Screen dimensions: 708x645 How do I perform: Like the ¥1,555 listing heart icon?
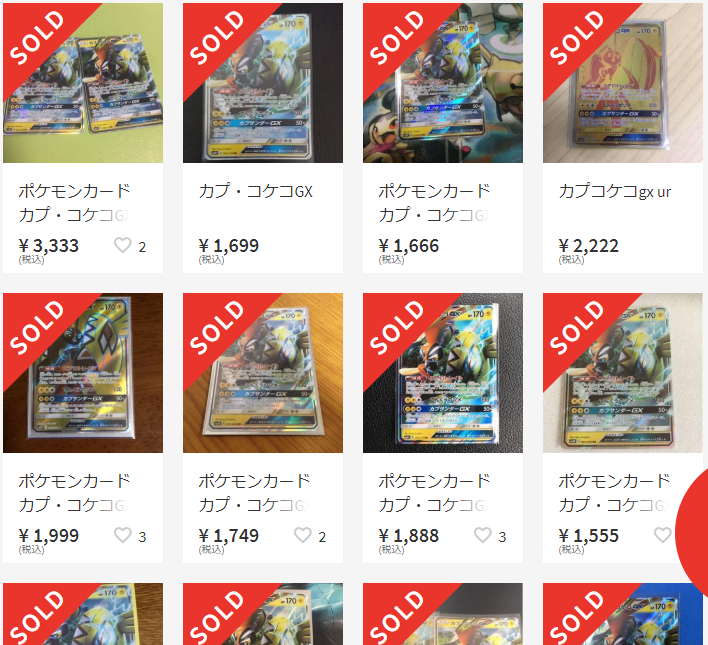click(x=662, y=535)
